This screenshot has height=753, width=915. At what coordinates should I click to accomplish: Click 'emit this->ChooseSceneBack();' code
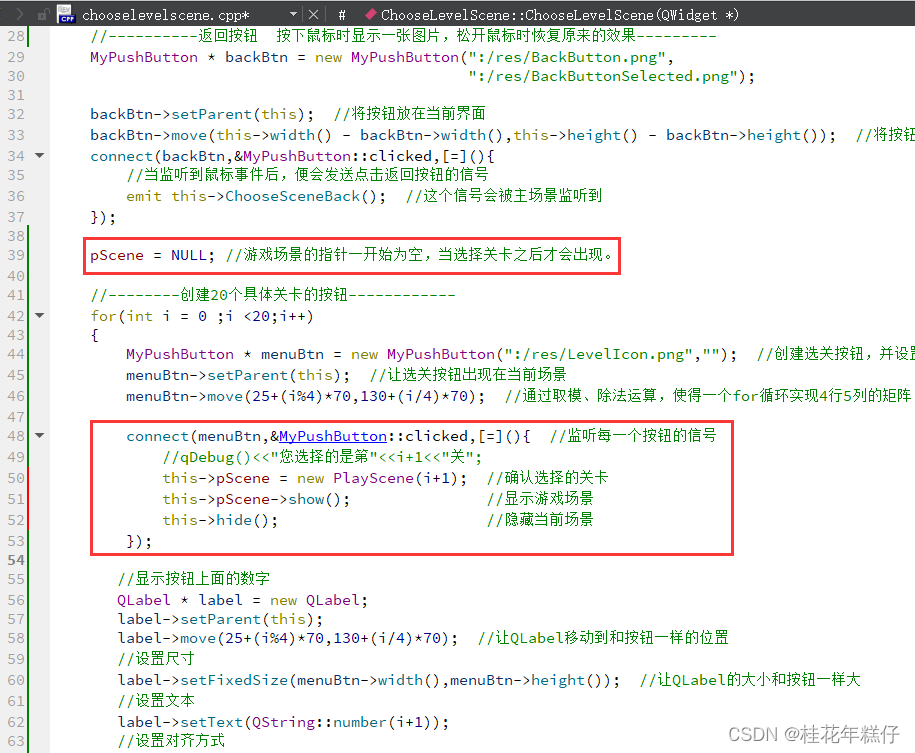pos(256,196)
